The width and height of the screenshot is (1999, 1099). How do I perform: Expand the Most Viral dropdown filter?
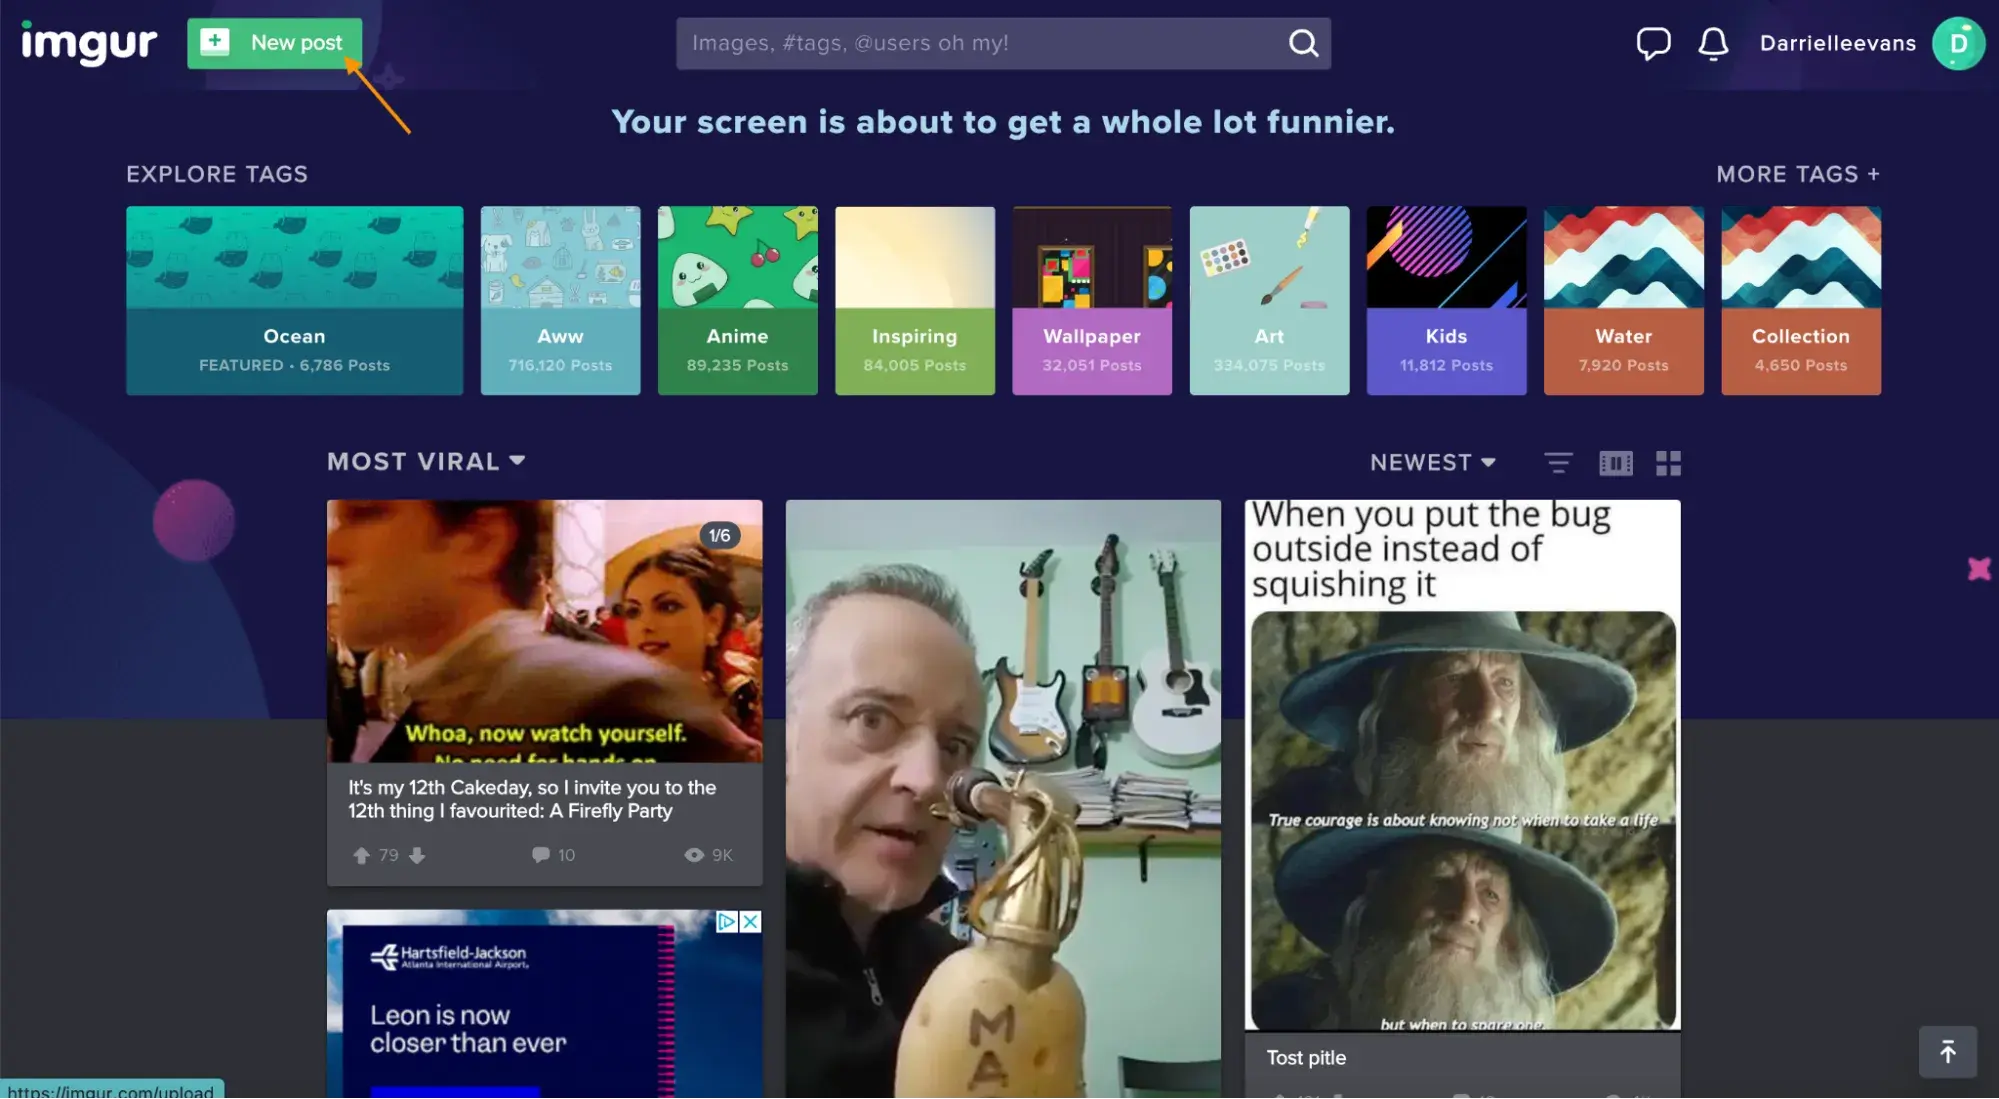pos(517,463)
